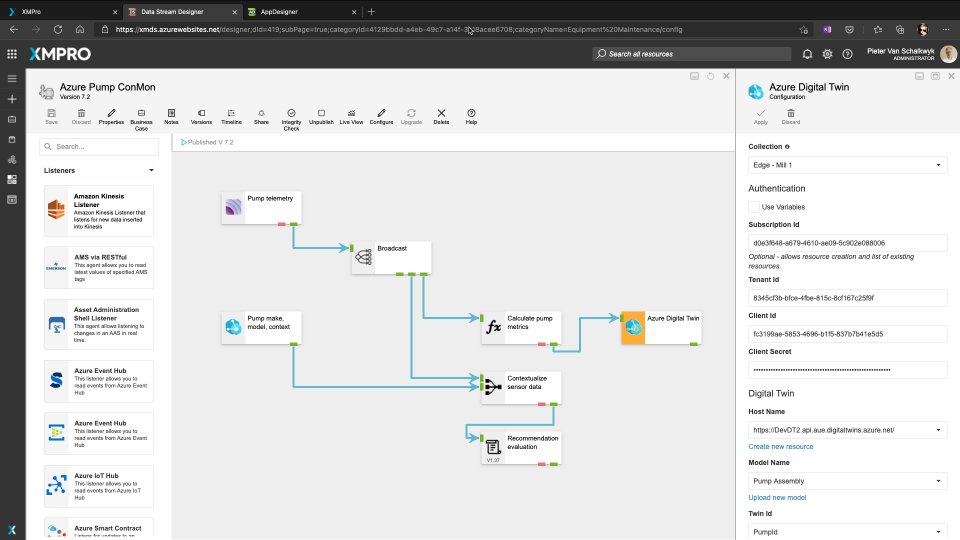The image size is (960, 540).
Task: Enable the Use Variables checkbox
Action: 754,207
